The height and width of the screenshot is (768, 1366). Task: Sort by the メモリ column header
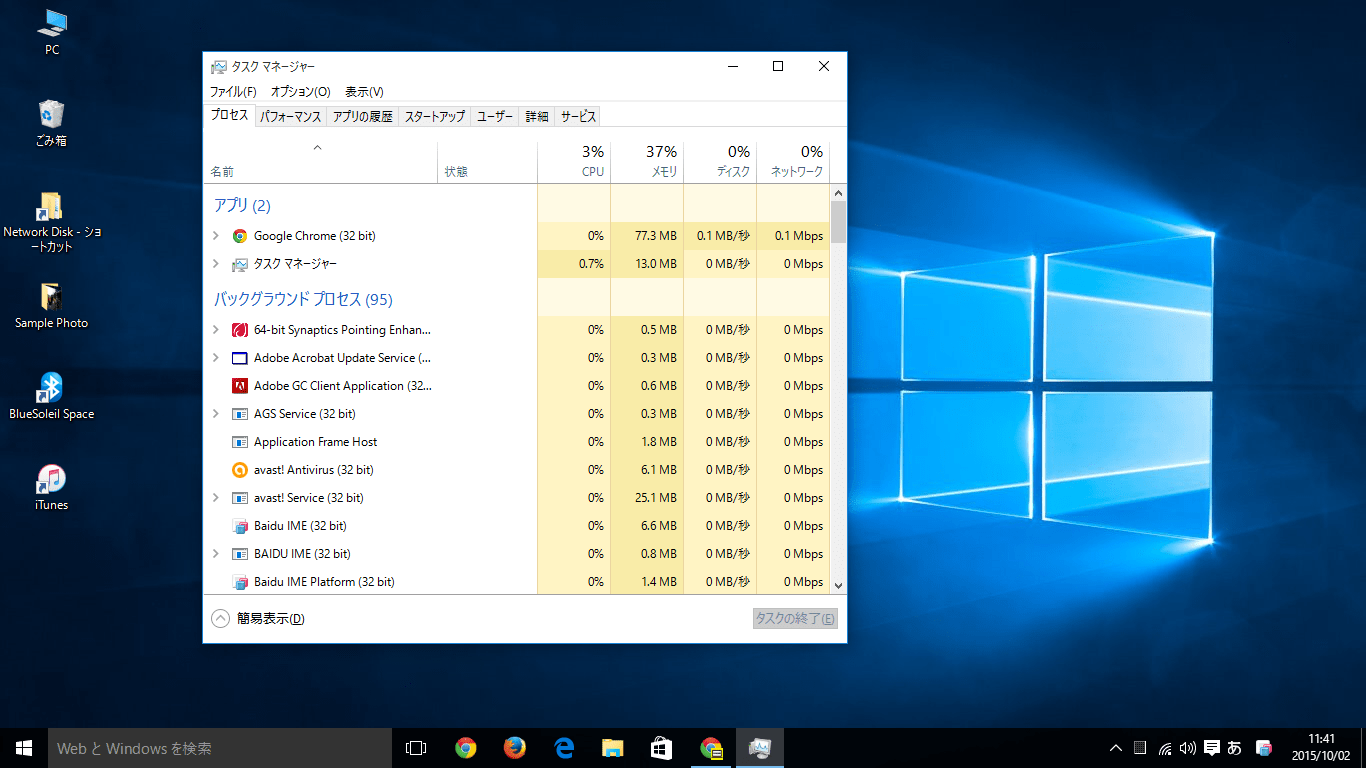647,162
